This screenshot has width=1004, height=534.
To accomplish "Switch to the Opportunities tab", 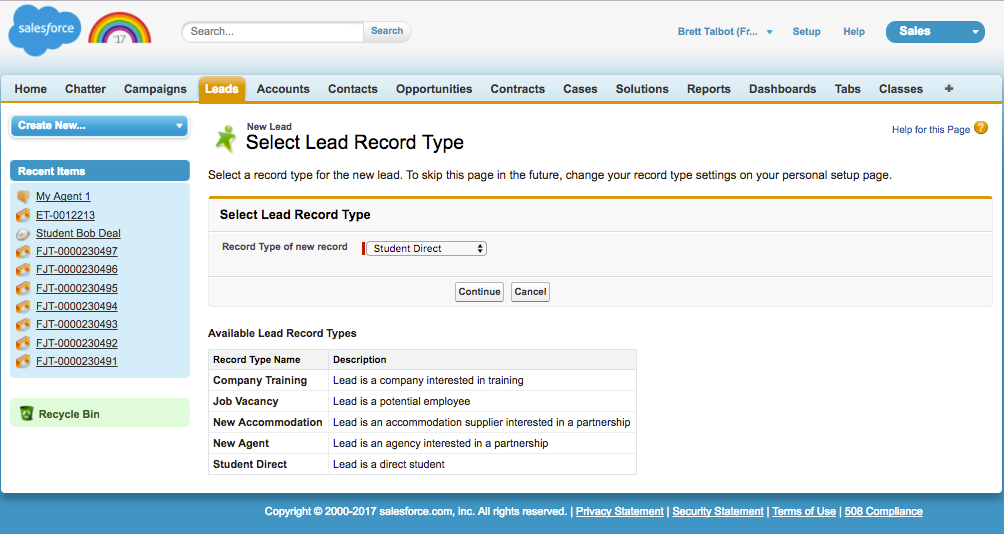I will coord(433,89).
